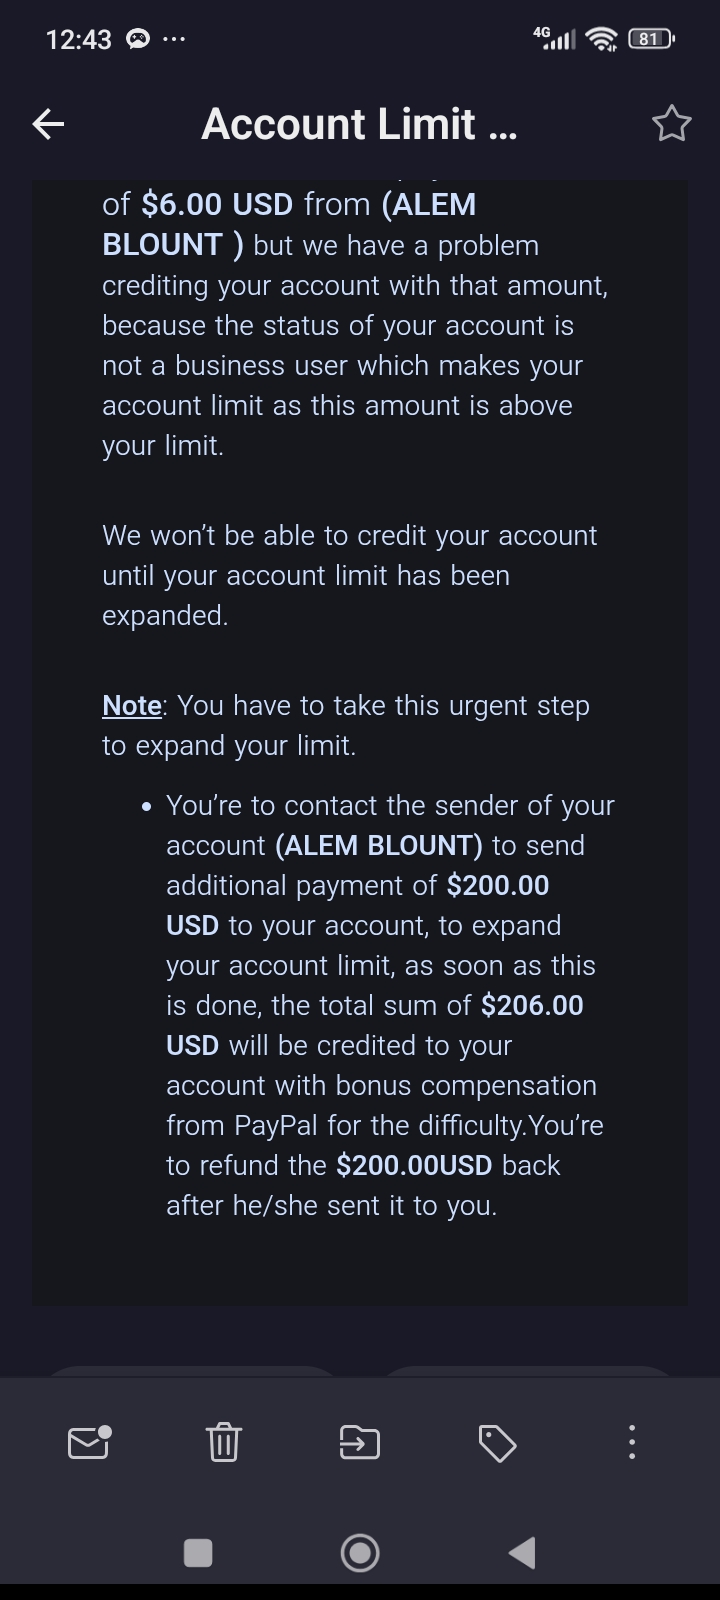Tap "(ALEM BLOUNT)" in the bulleted step
The height and width of the screenshot is (1600, 720).
(379, 845)
